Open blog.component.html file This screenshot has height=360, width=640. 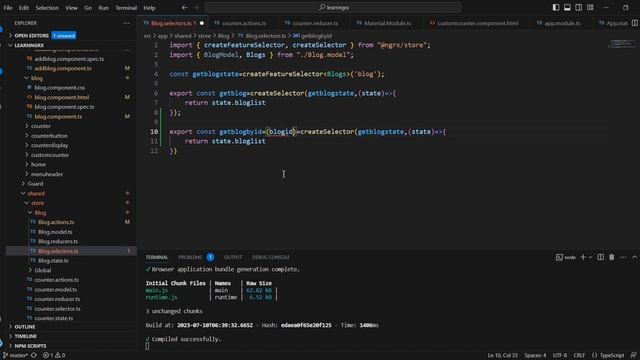[x=62, y=97]
